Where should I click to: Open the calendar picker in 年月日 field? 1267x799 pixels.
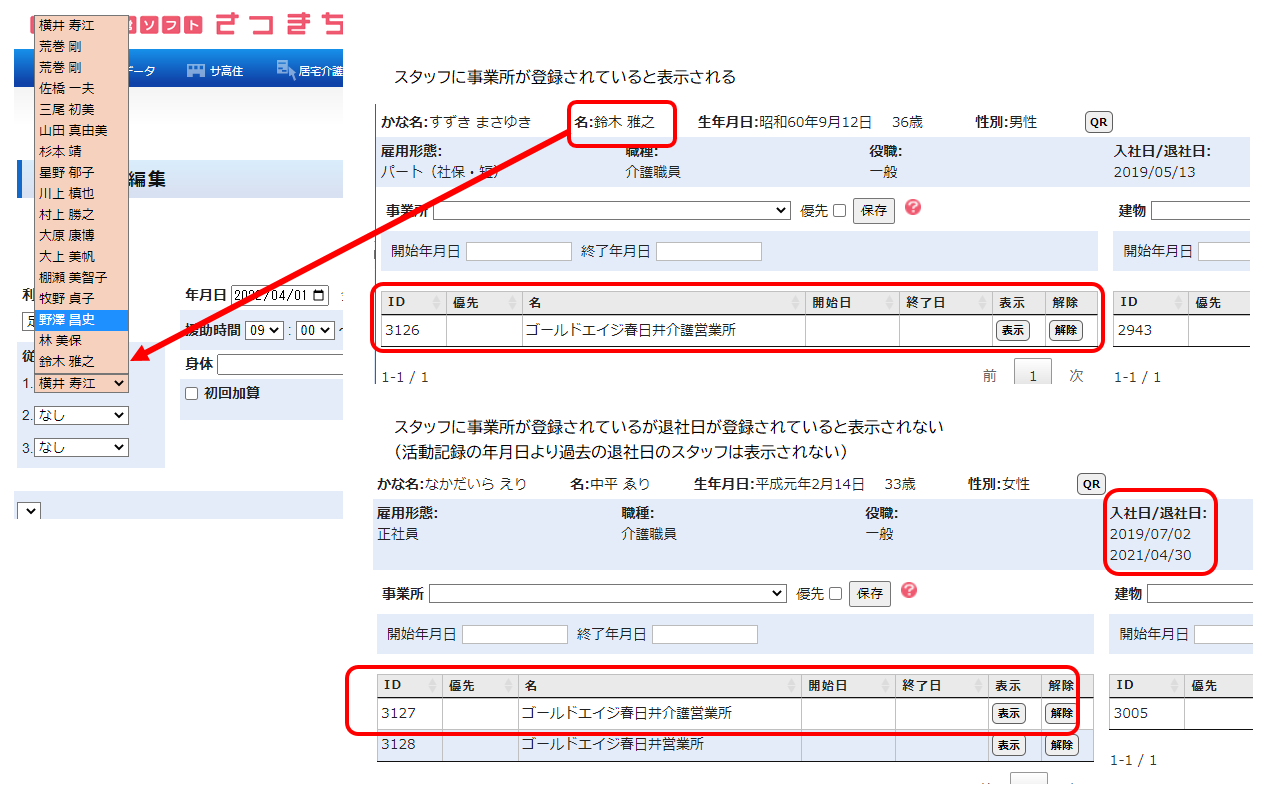click(x=319, y=295)
